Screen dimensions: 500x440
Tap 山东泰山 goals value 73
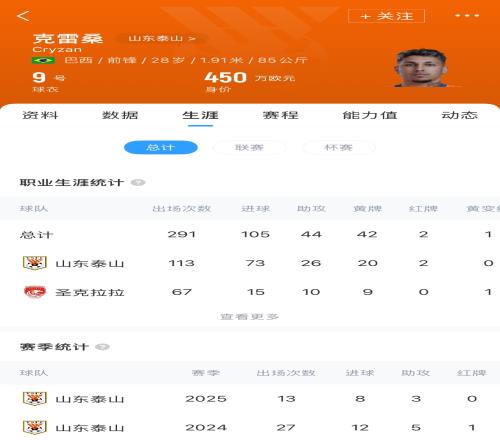pos(255,263)
